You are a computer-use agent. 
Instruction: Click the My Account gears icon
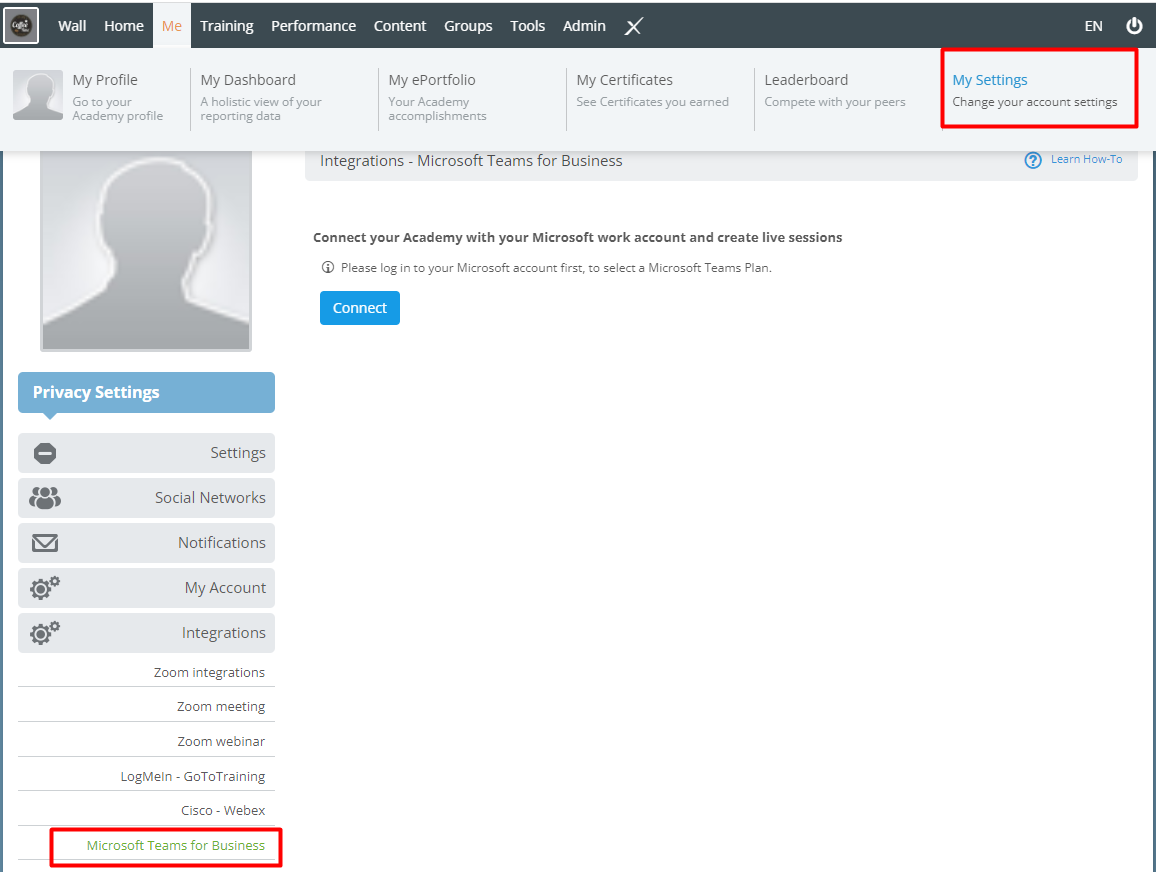point(45,587)
